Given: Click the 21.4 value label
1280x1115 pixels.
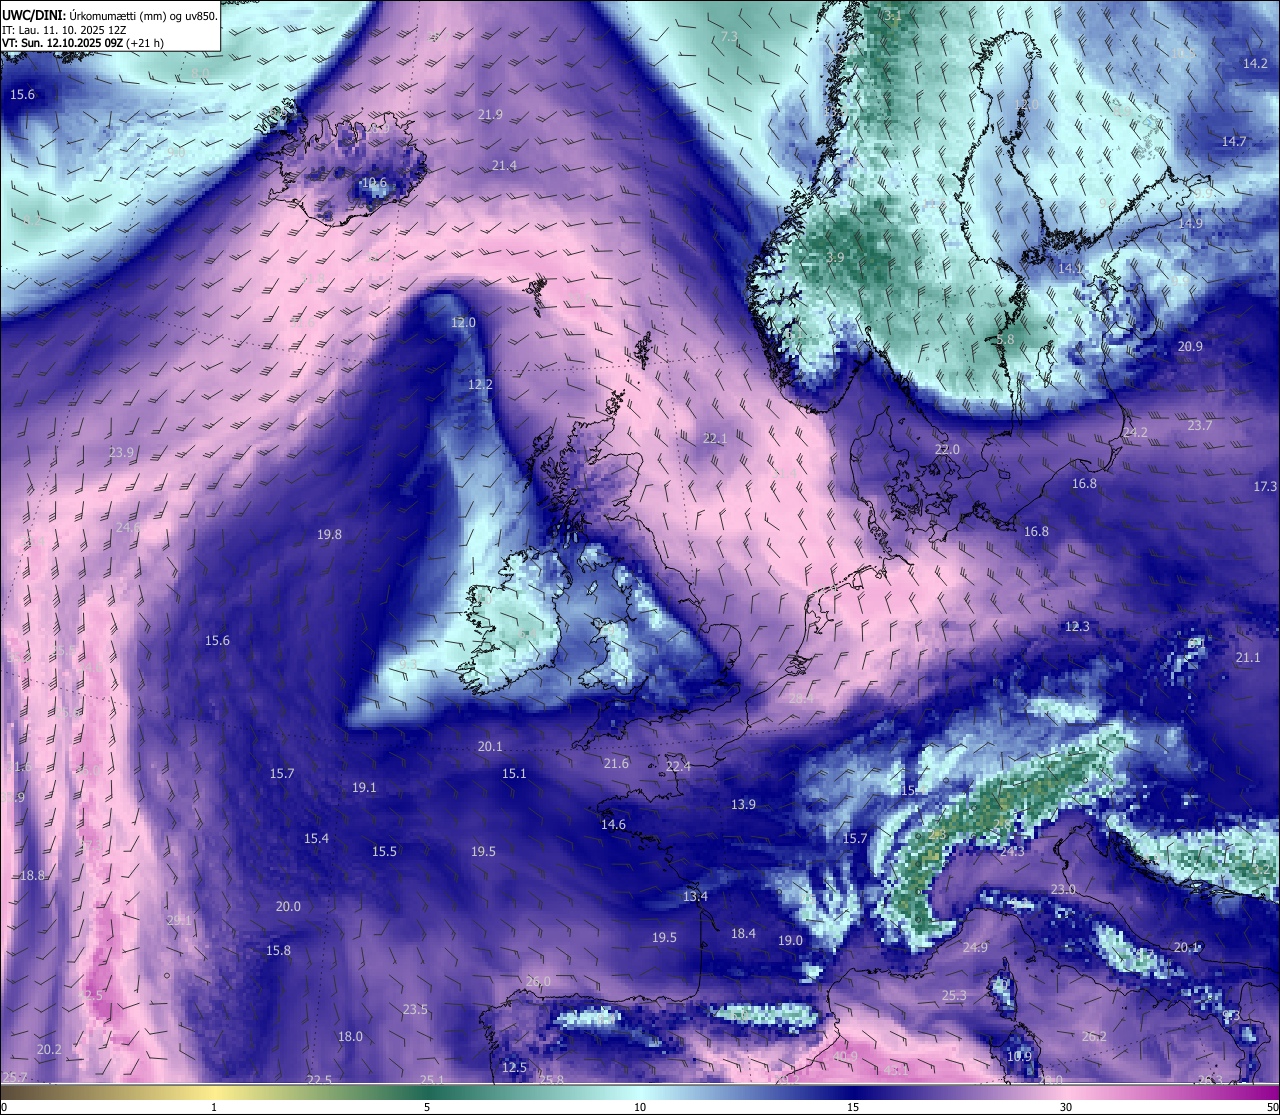Looking at the screenshot, I should coord(504,165).
